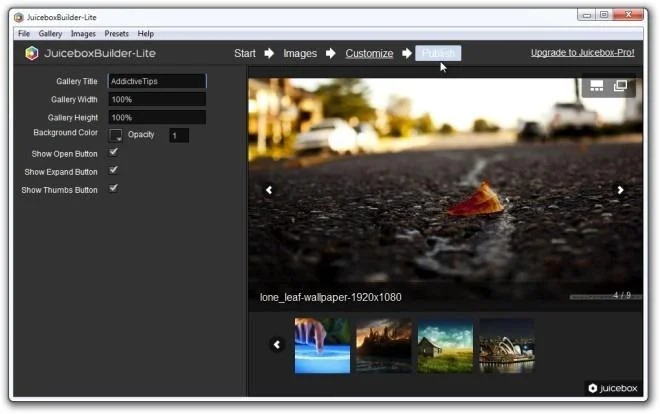Image resolution: width=660 pixels, height=414 pixels.
Task: Click thumbnail strip back arrow
Action: (x=277, y=345)
